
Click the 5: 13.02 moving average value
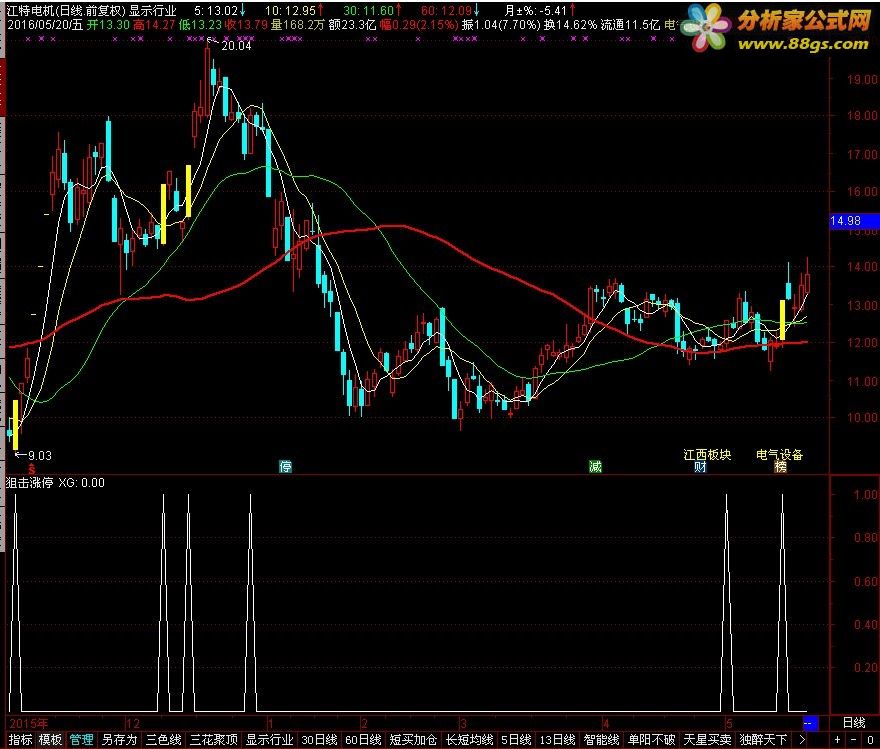tap(219, 10)
